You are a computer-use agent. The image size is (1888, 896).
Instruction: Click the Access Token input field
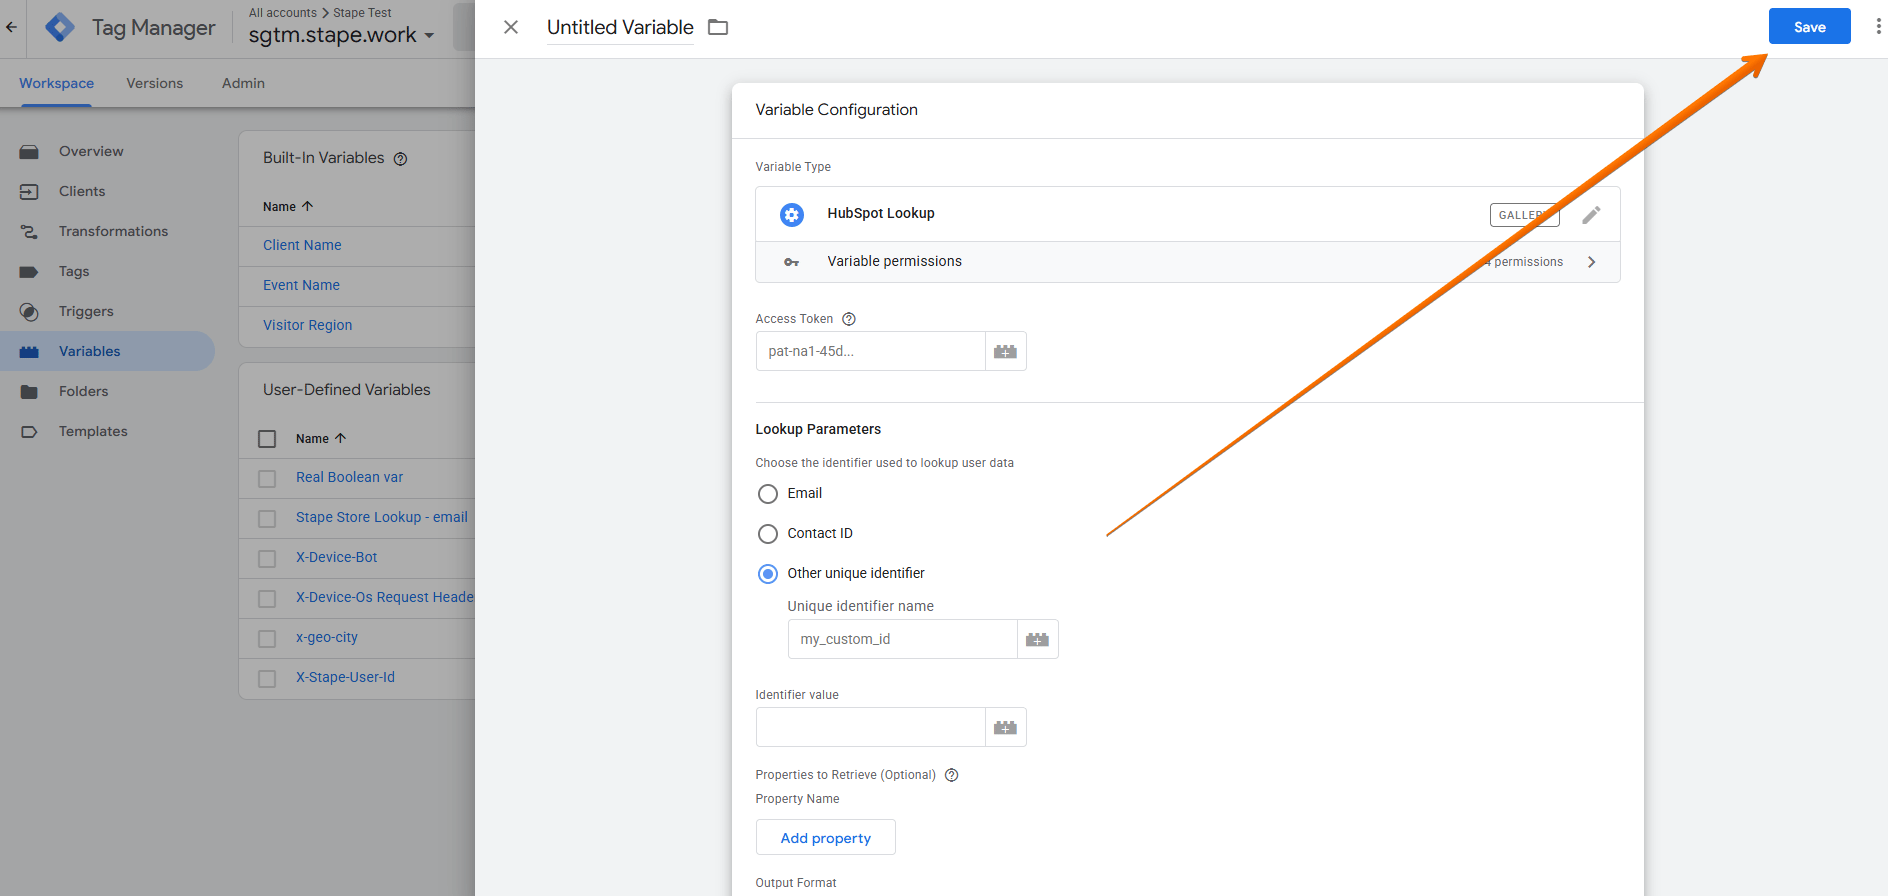click(870, 351)
